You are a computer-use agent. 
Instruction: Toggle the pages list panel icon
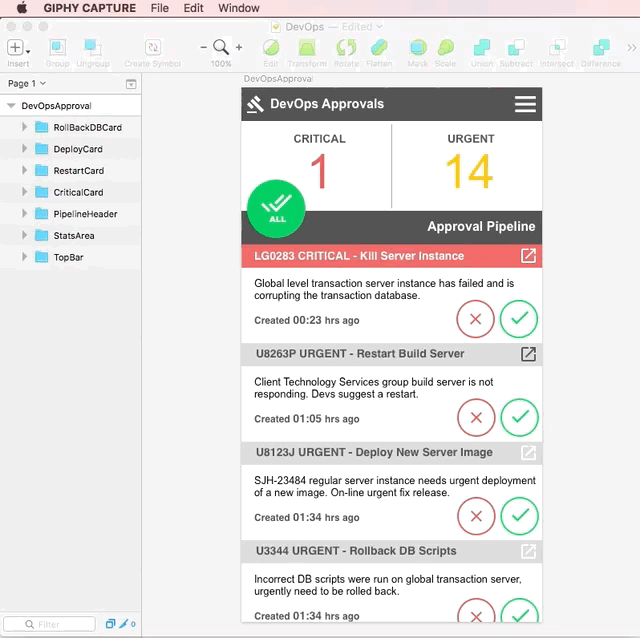pos(131,84)
